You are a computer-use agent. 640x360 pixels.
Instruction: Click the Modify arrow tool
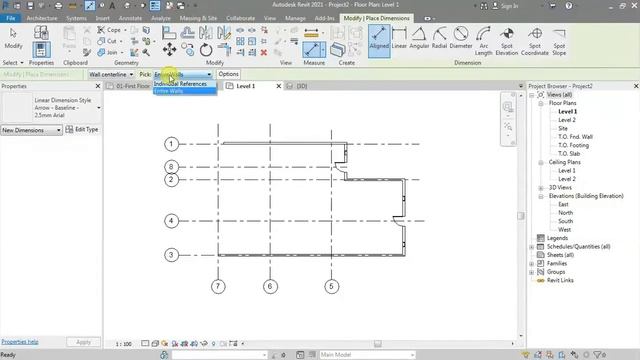click(x=13, y=38)
